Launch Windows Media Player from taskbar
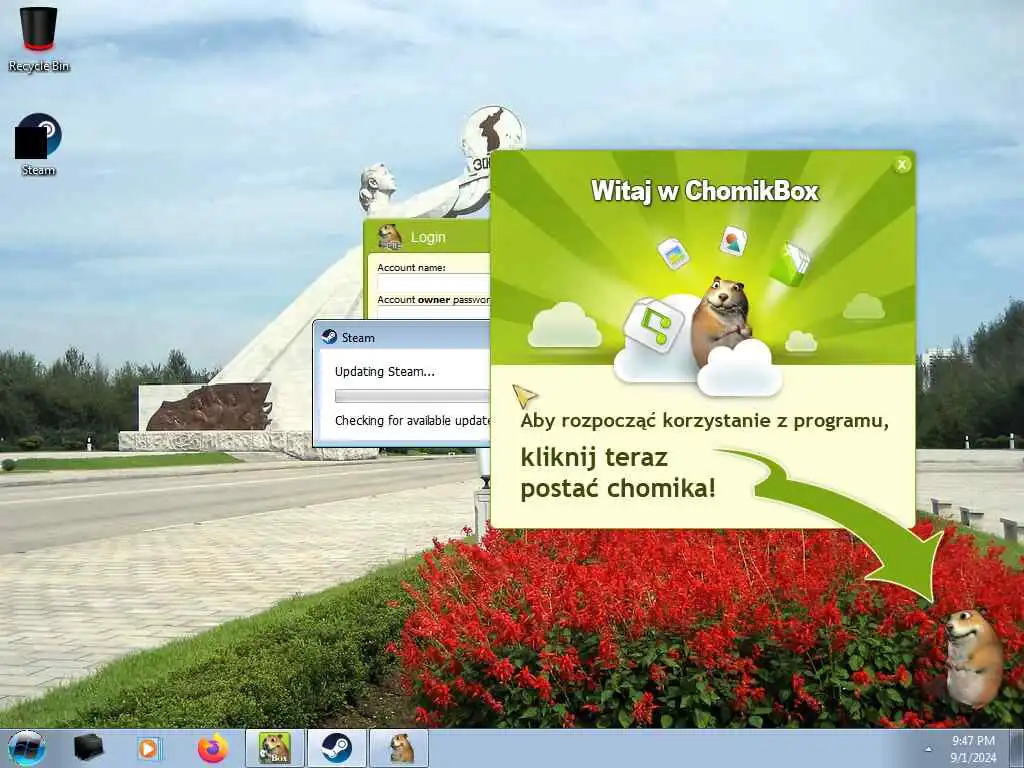The width and height of the screenshot is (1024, 768). tap(149, 748)
